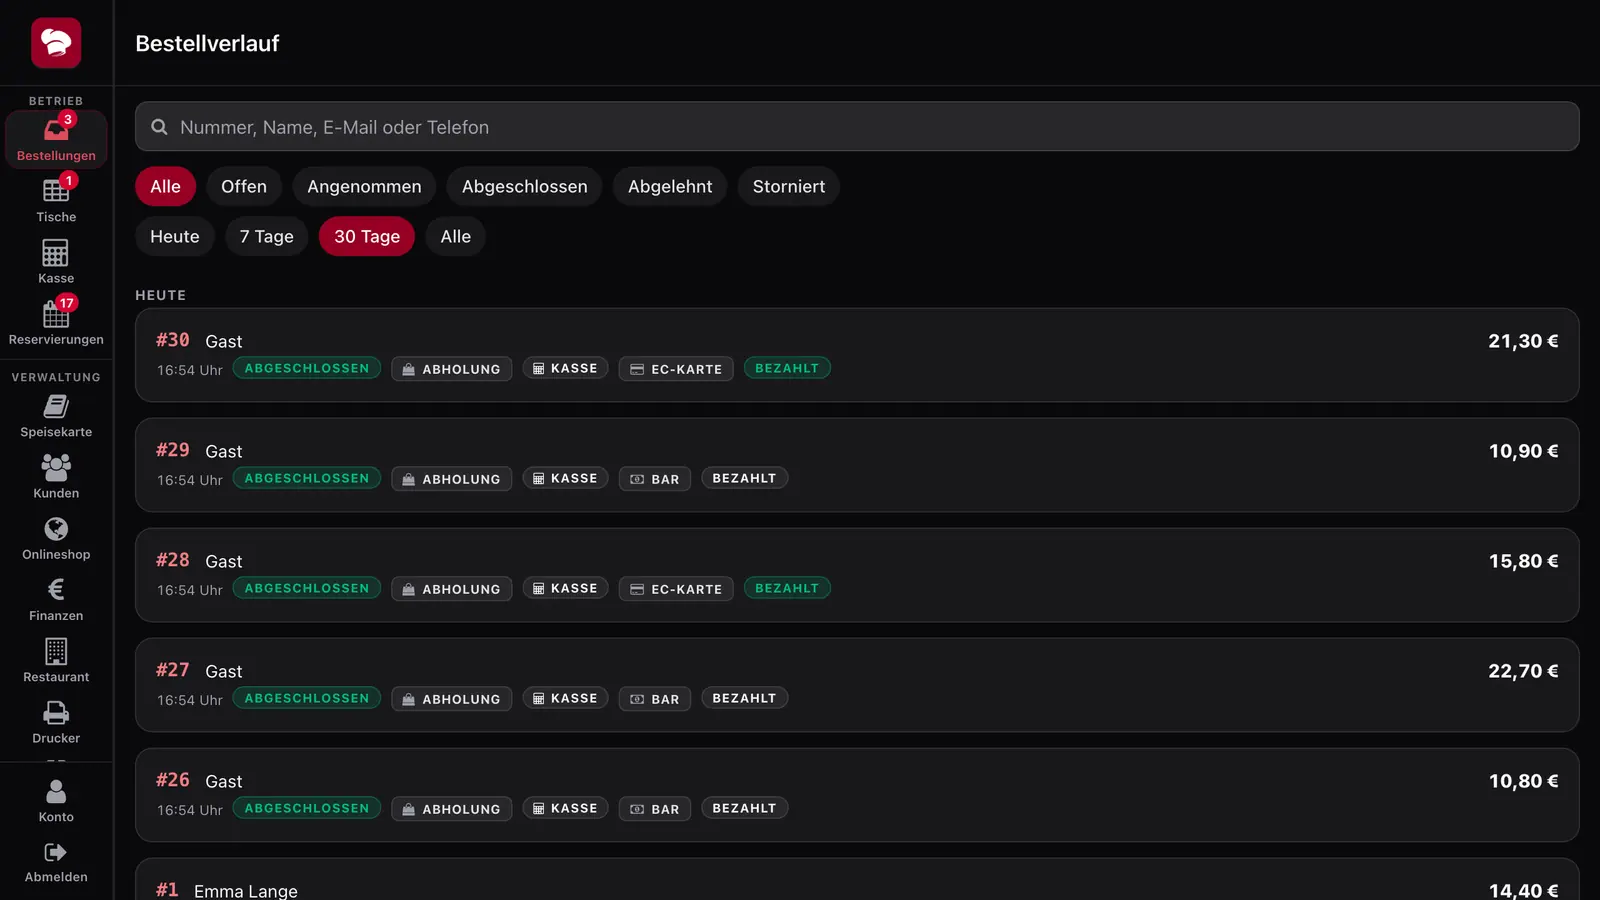1600x900 pixels.
Task: Open order #30 for 21,30 €
Action: point(857,355)
